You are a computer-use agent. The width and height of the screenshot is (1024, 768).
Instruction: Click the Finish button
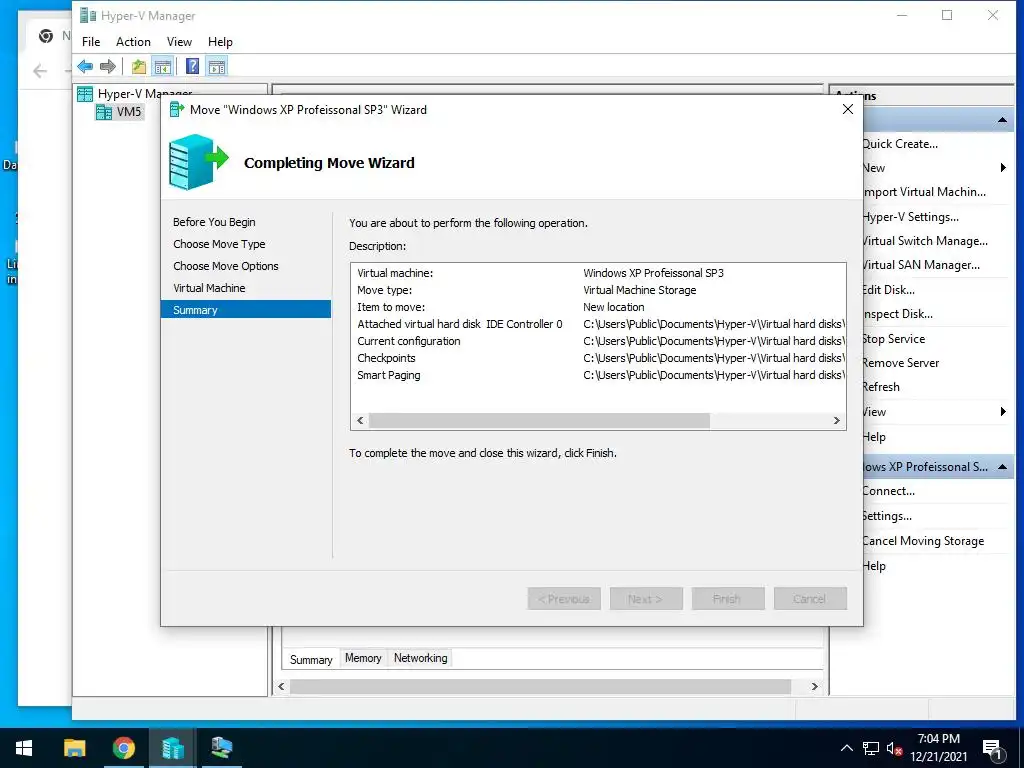tap(728, 599)
